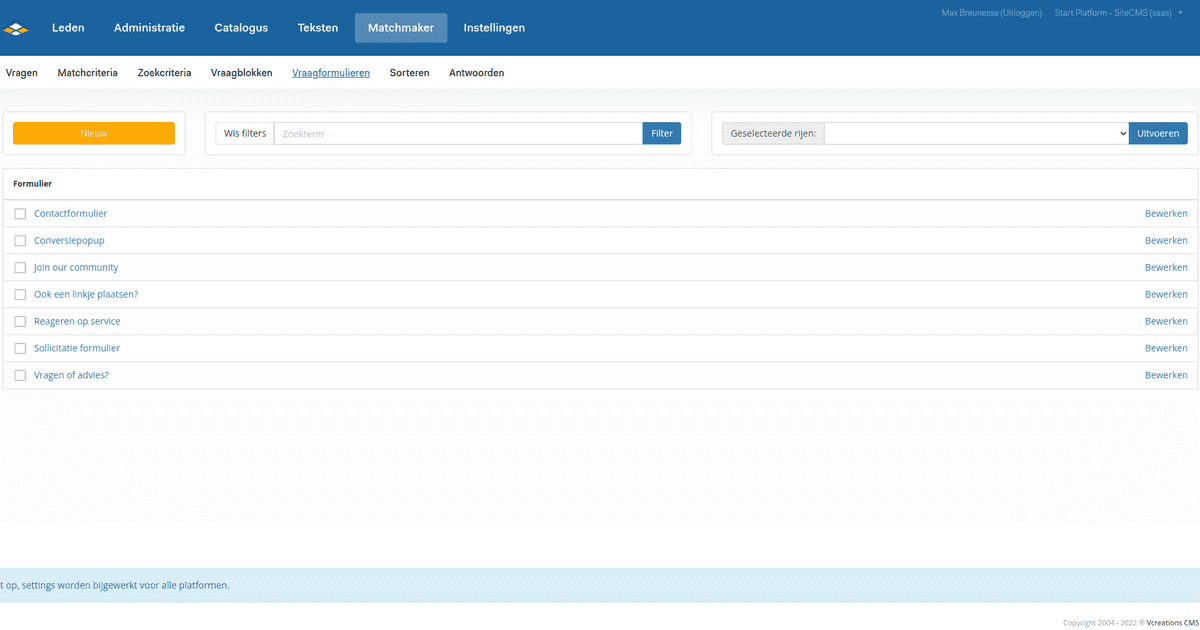The height and width of the screenshot is (630, 1200).
Task: Open the Matchmaker menu item
Action: 400,27
